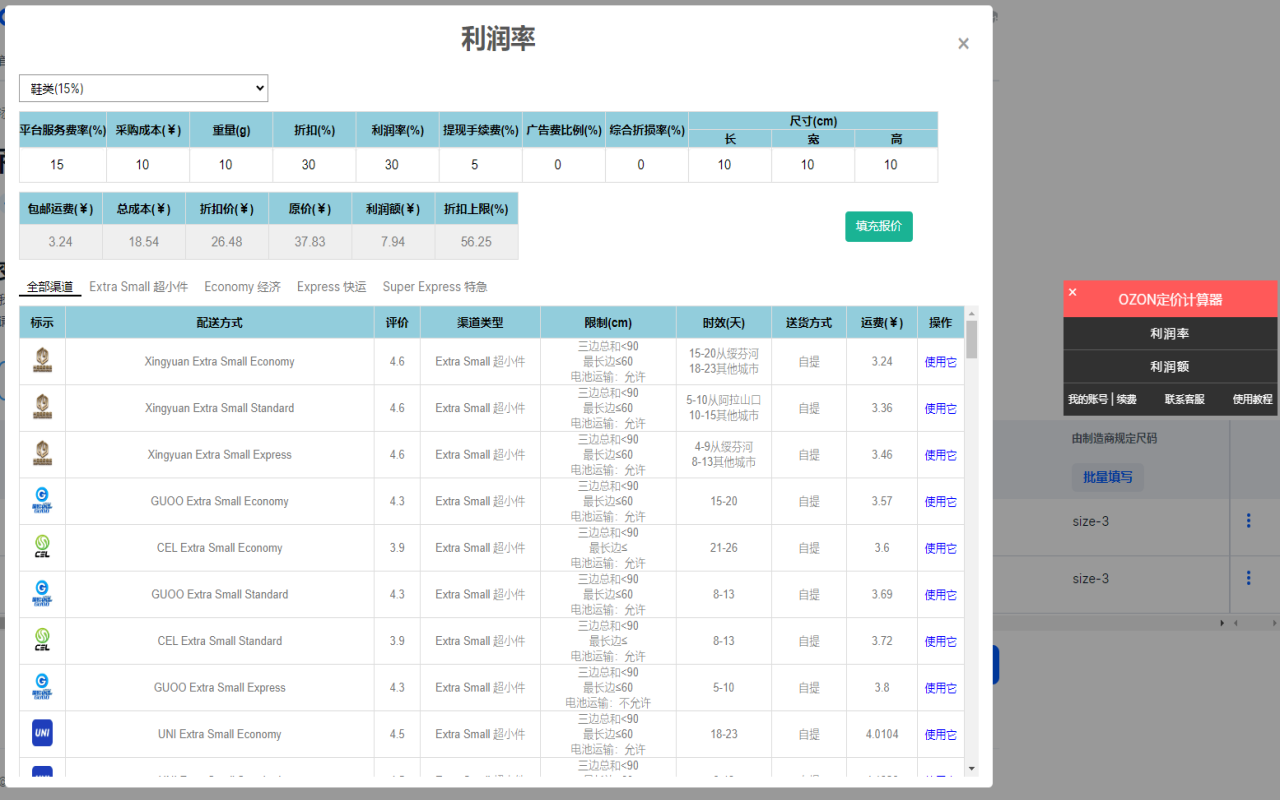Viewport: 1280px width, 800px height.
Task: Click the 利润额 button in calculator widget
Action: pos(1169,367)
